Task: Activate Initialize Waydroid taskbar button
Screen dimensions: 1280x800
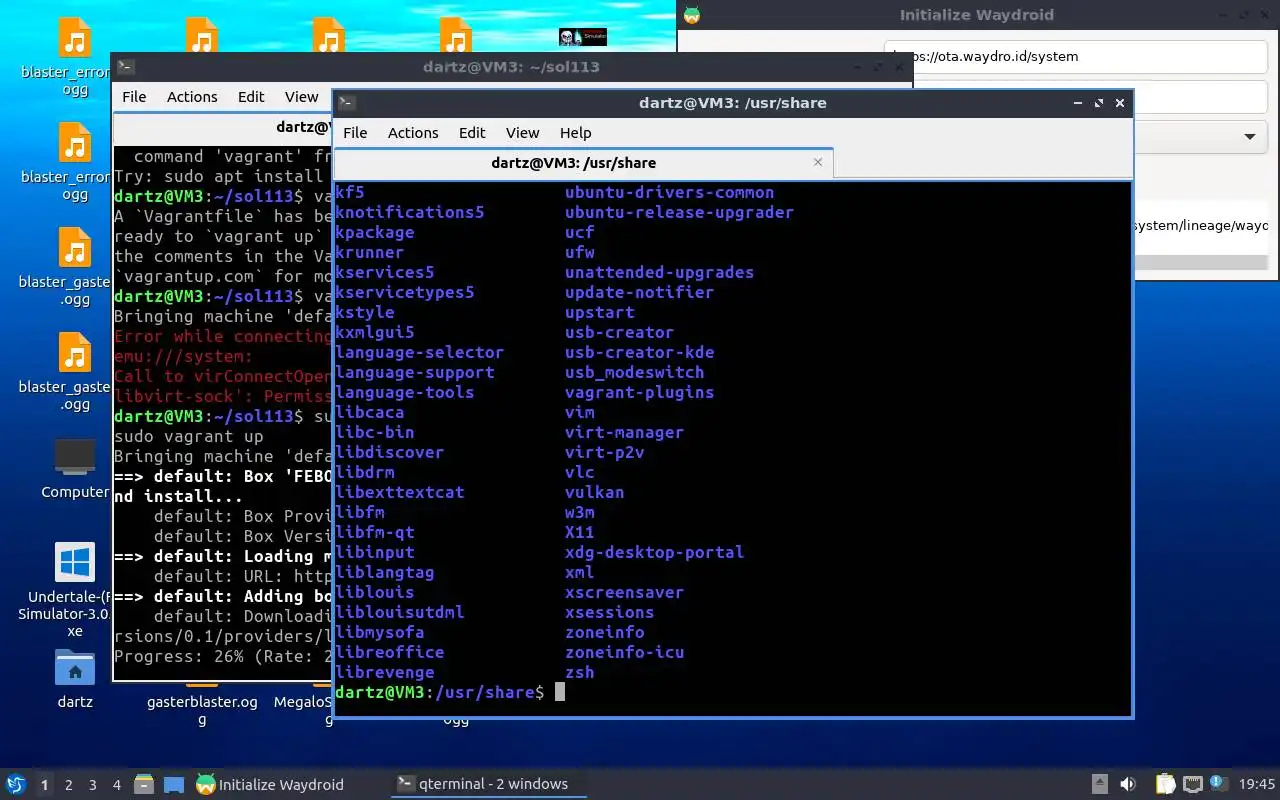Action: pos(270,785)
